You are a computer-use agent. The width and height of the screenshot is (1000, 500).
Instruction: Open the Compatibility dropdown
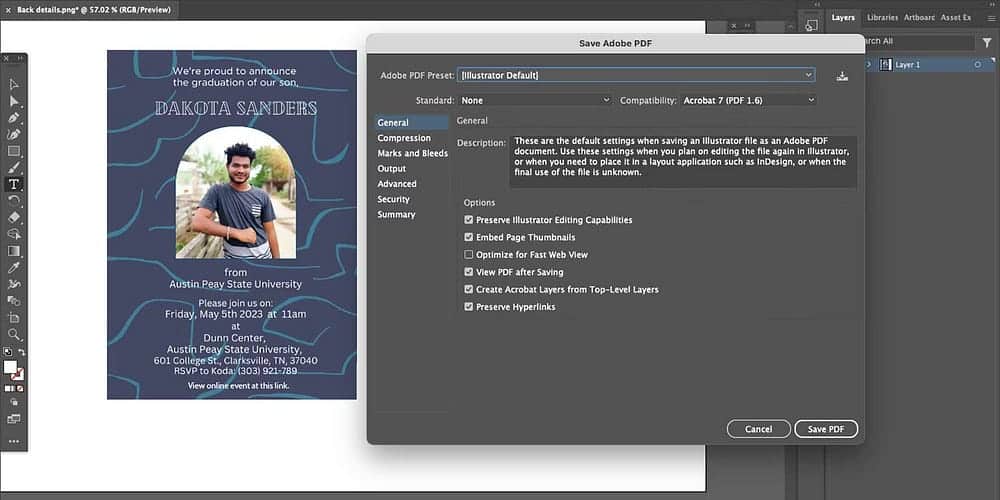click(x=748, y=100)
